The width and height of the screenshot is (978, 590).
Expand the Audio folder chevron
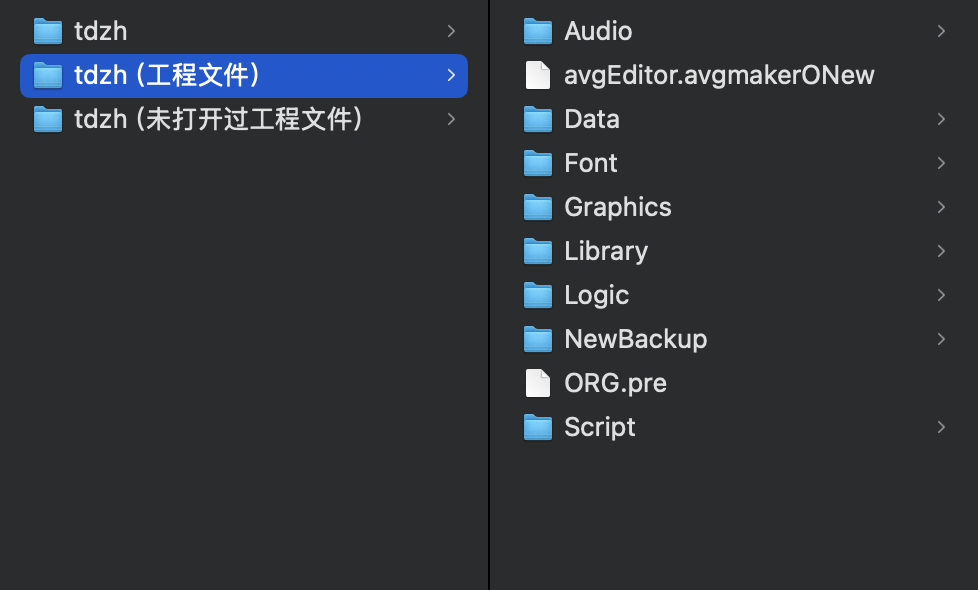[x=941, y=31]
